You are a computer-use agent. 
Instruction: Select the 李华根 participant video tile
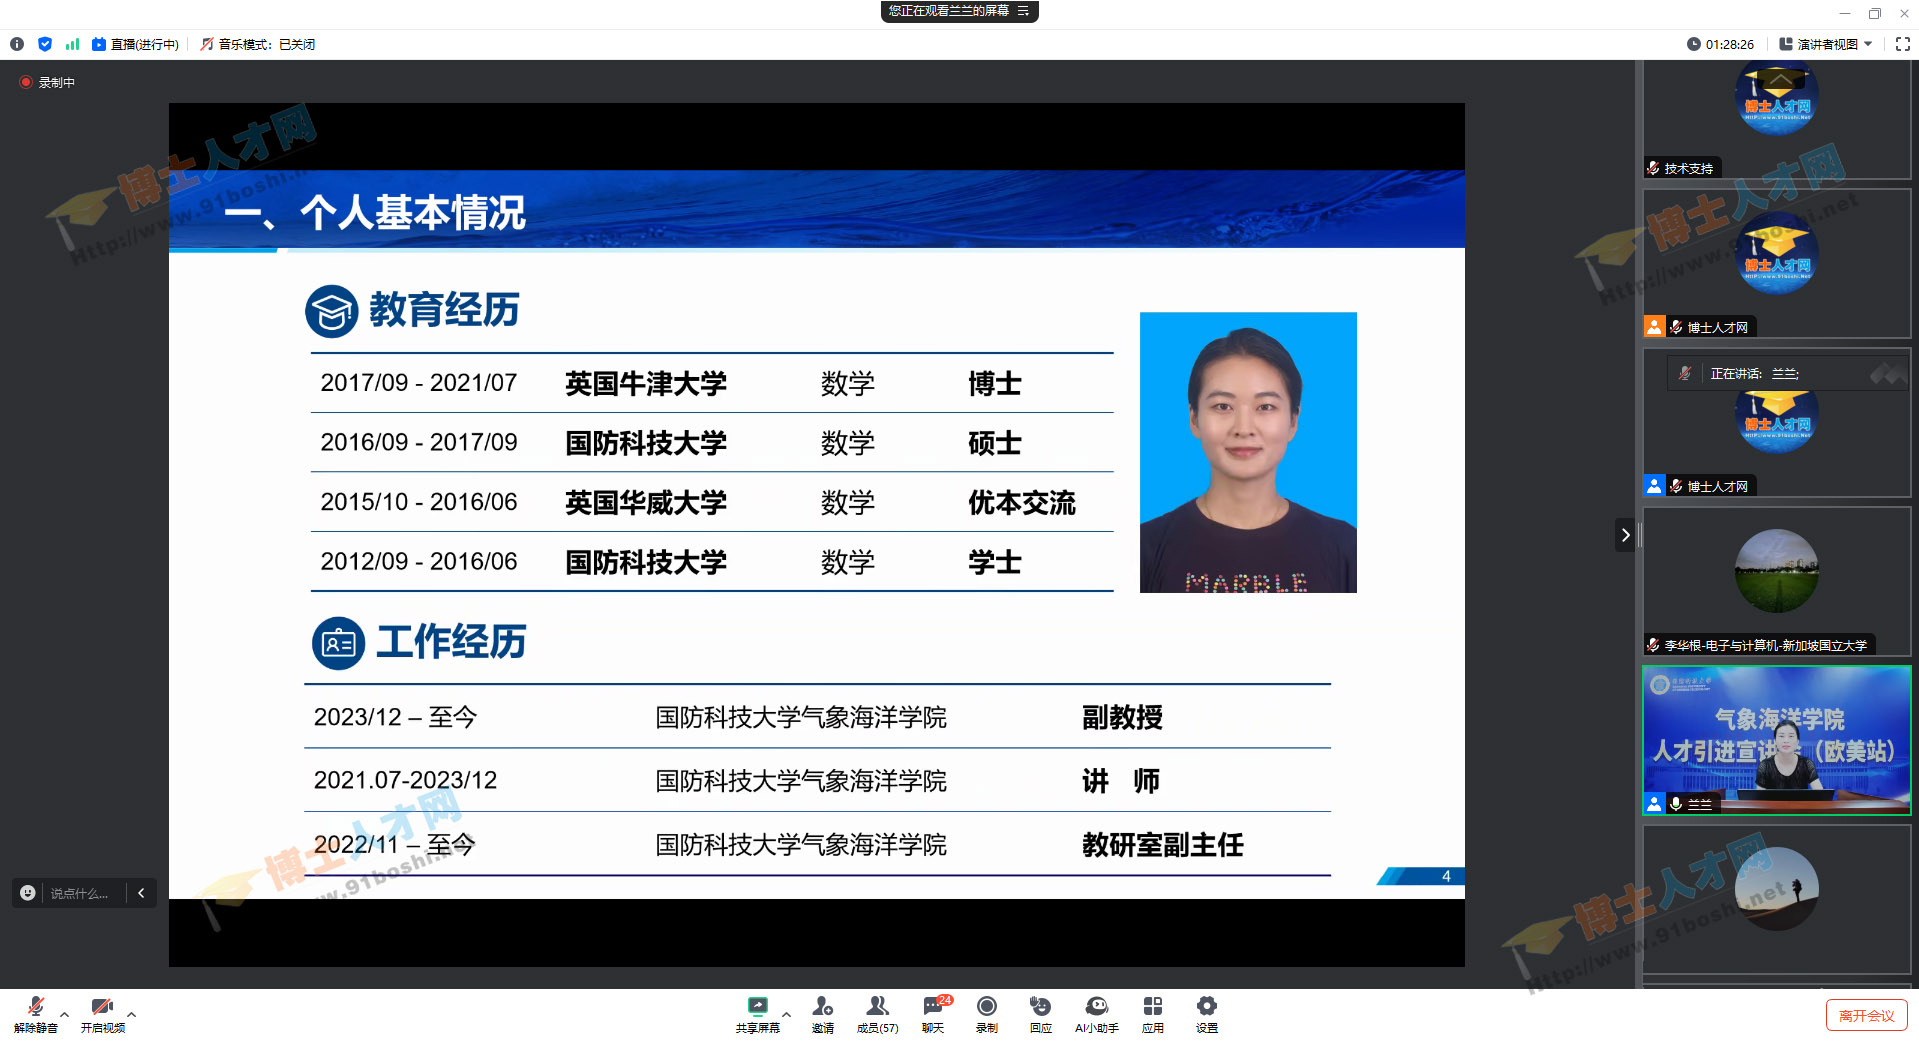click(x=1777, y=581)
